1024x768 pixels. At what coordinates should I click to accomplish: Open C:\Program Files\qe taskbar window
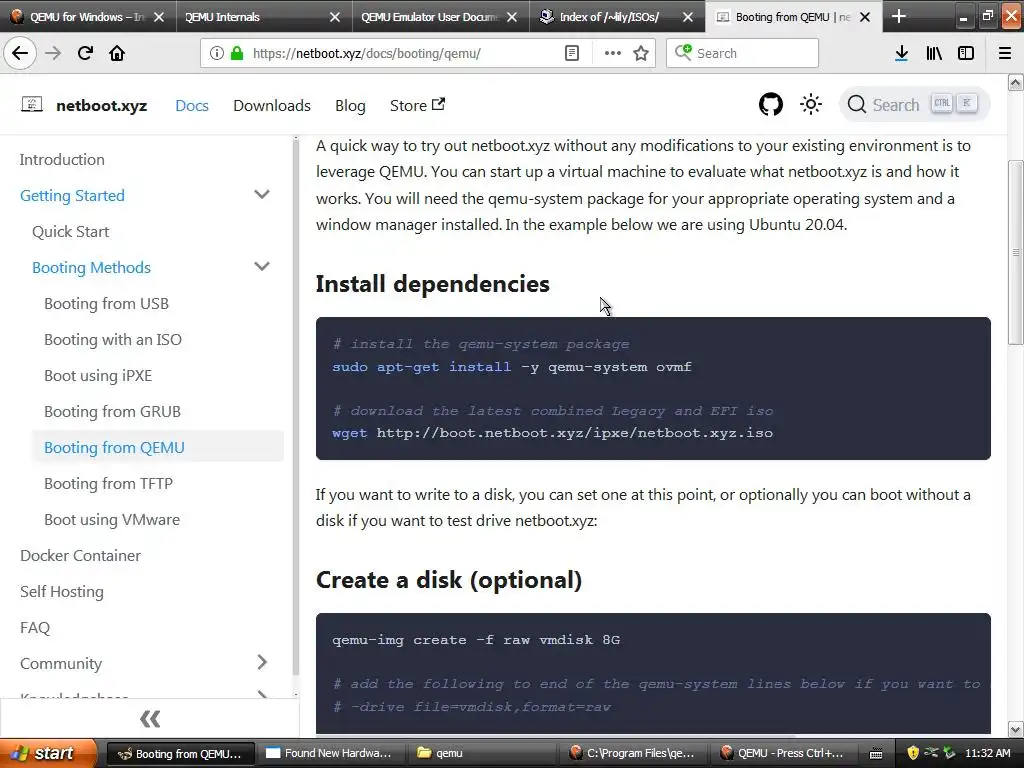click(631, 753)
